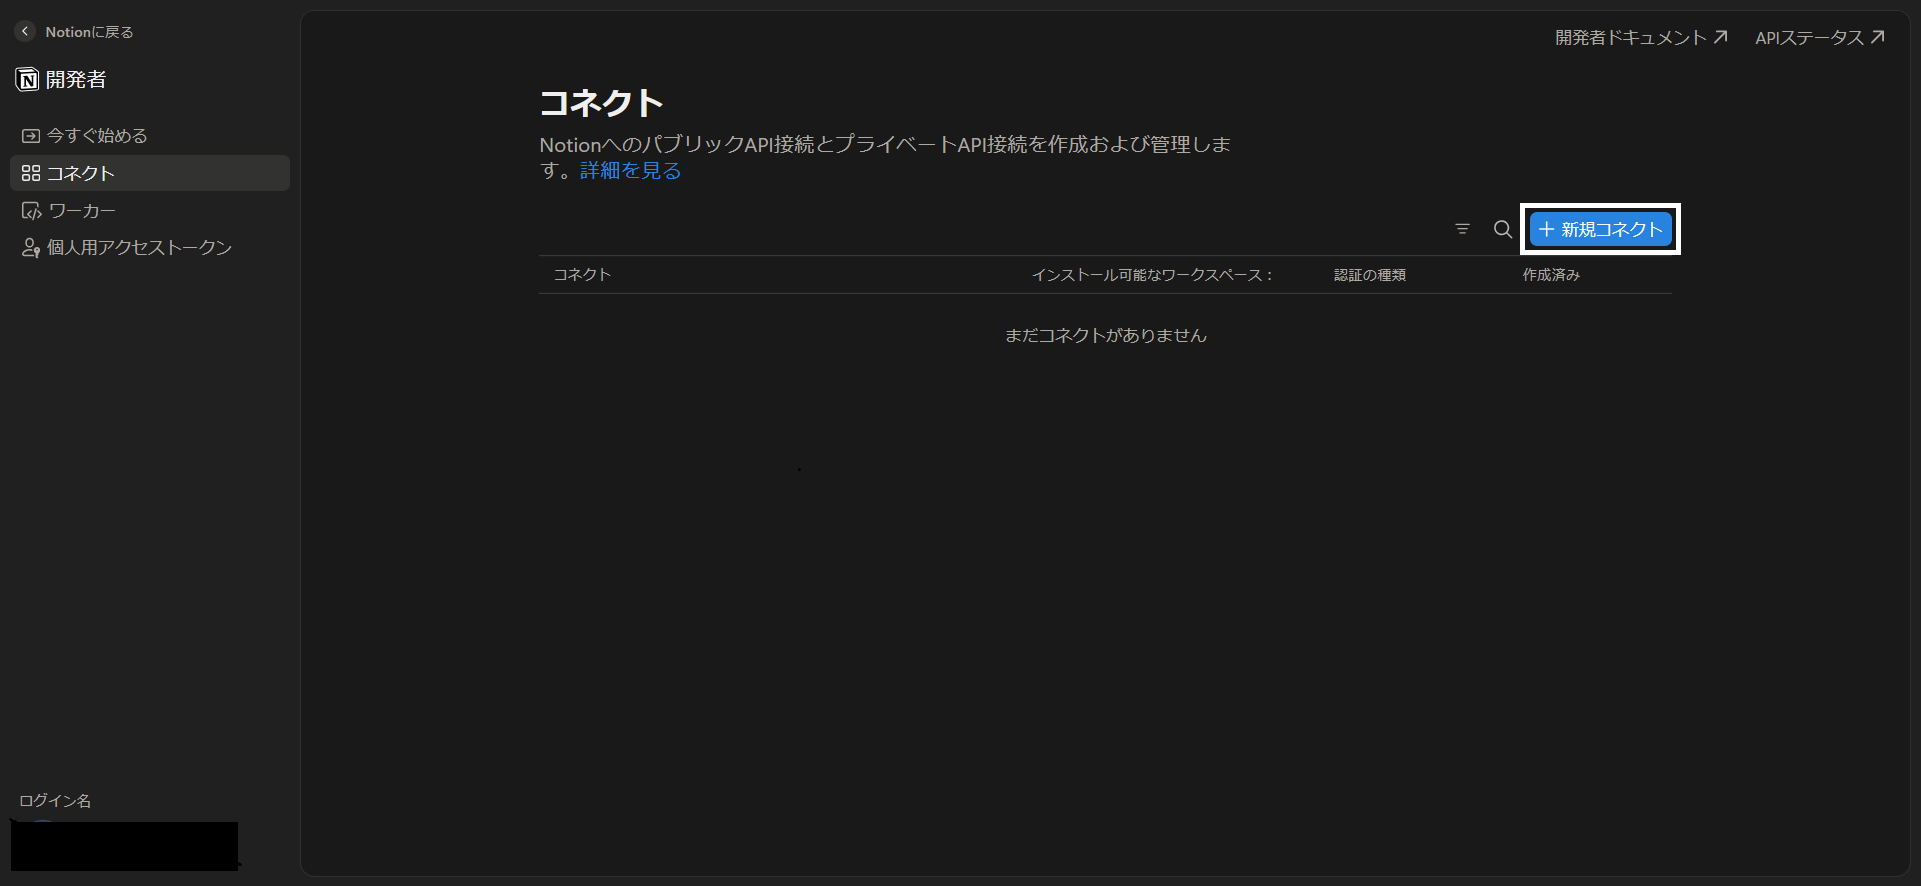Open the 開発者ドキュメント link
The height and width of the screenshot is (886, 1921).
coord(1641,38)
